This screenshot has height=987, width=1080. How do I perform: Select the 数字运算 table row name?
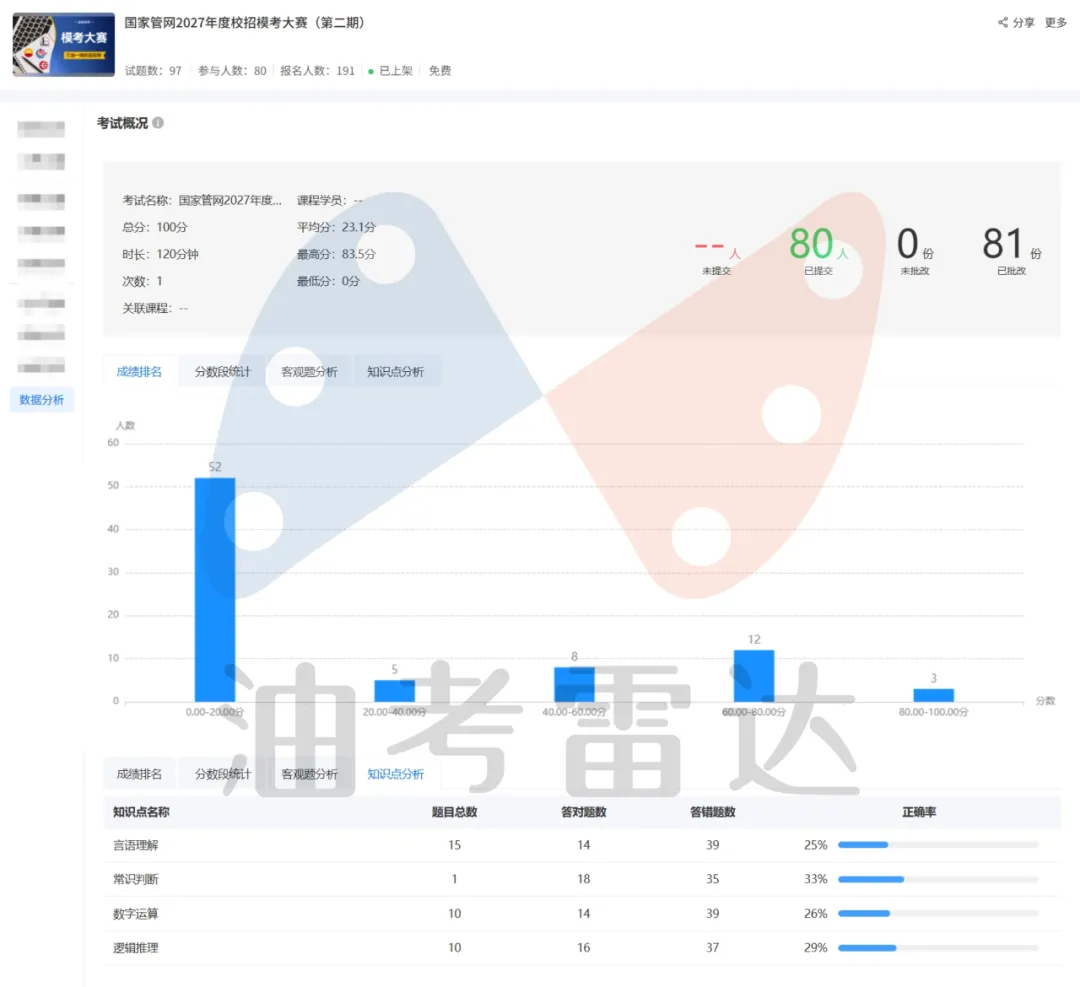coord(136,913)
